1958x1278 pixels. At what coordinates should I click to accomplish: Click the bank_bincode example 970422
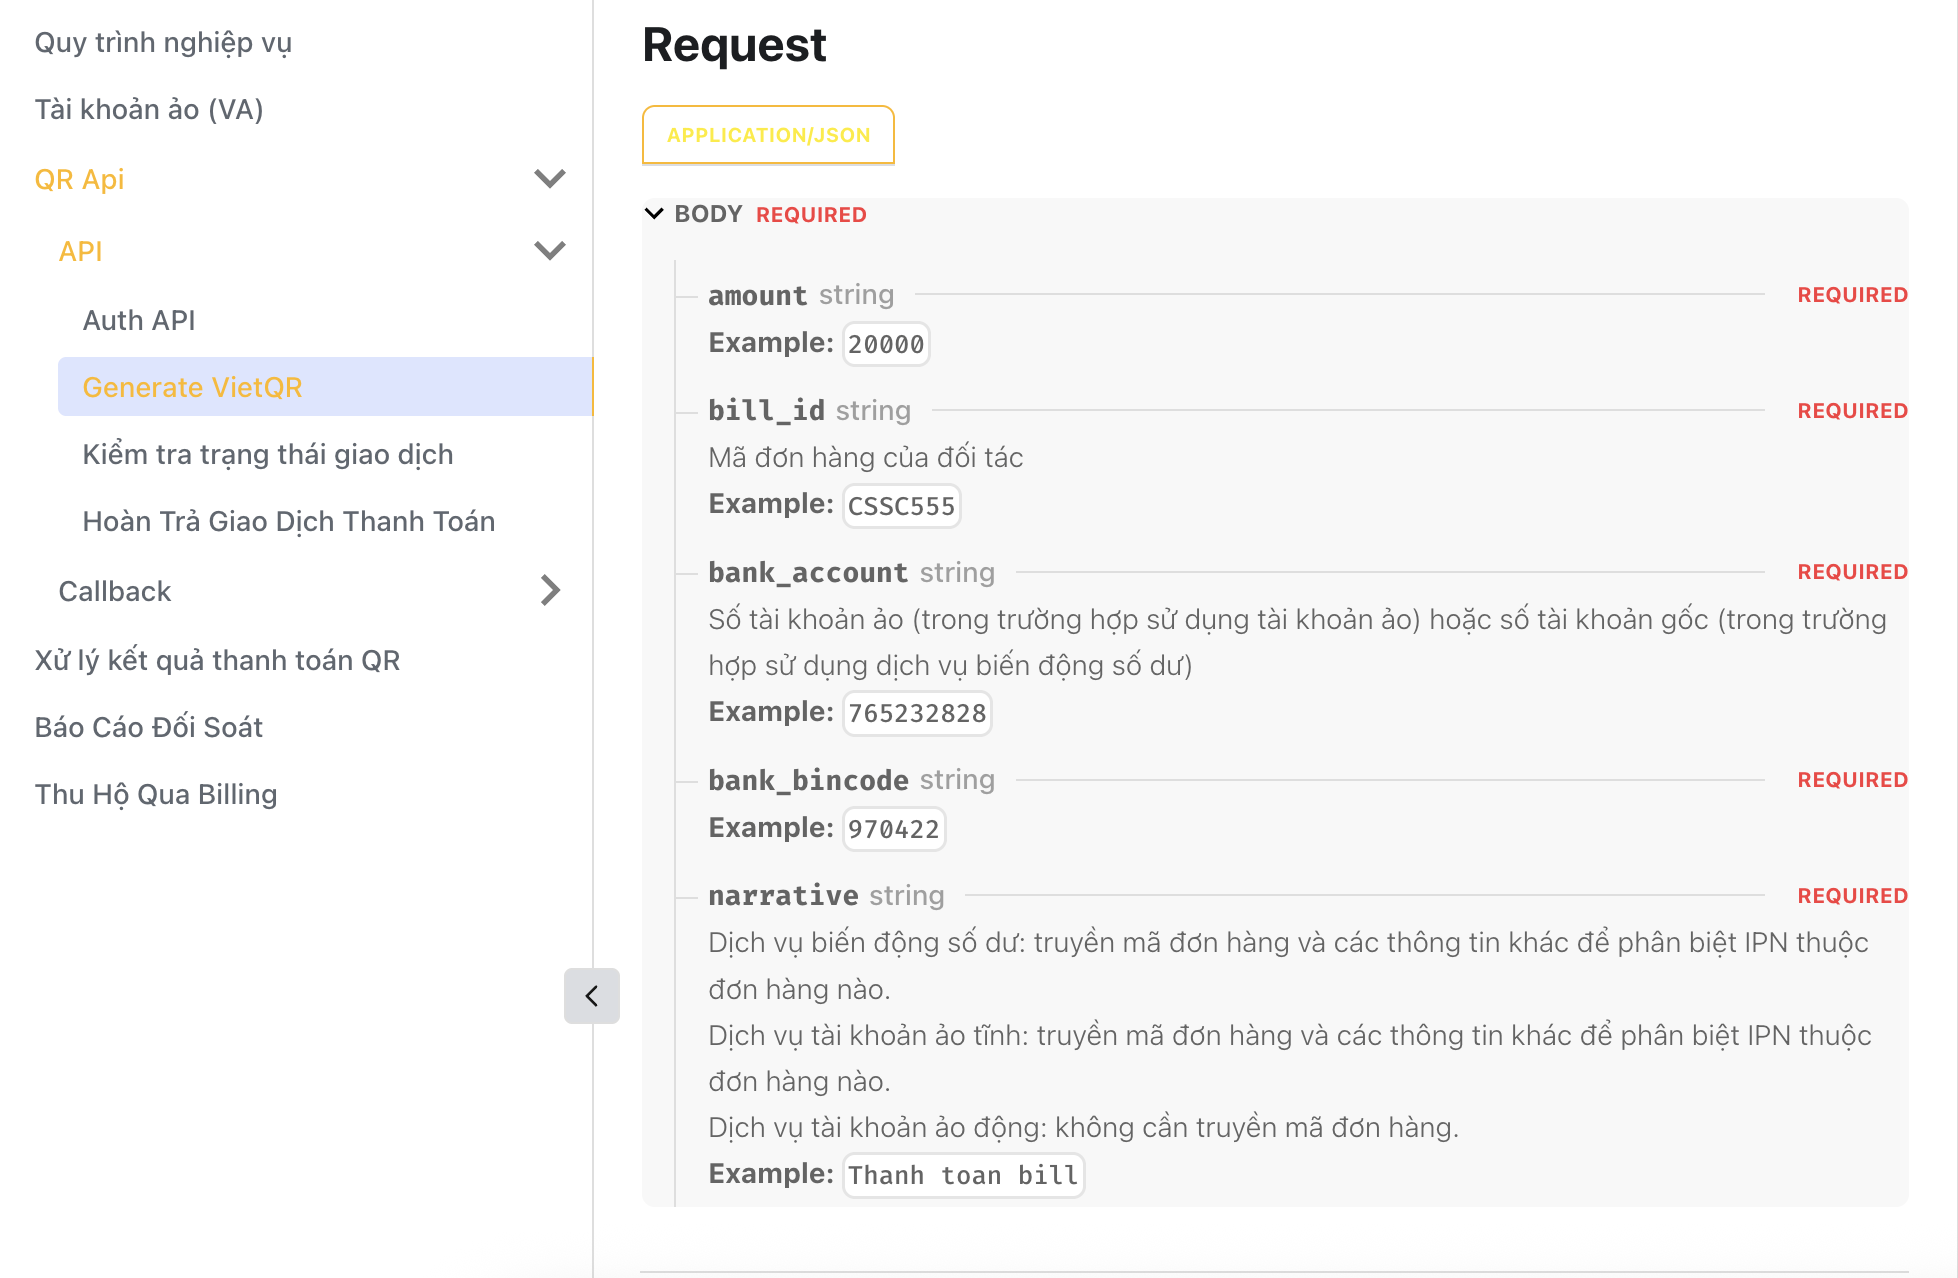coord(893,829)
